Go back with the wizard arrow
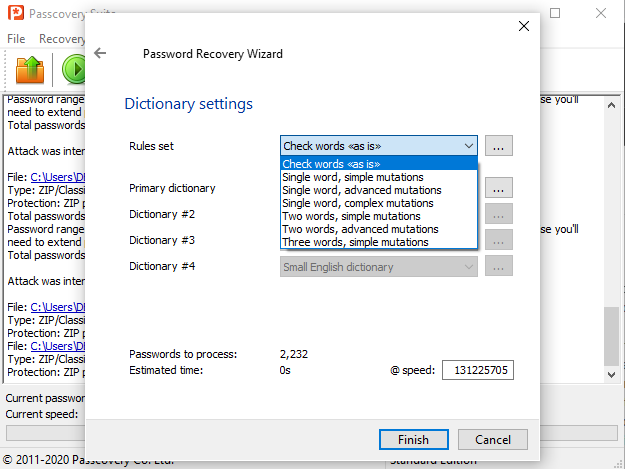This screenshot has width=625, height=469. 100,53
